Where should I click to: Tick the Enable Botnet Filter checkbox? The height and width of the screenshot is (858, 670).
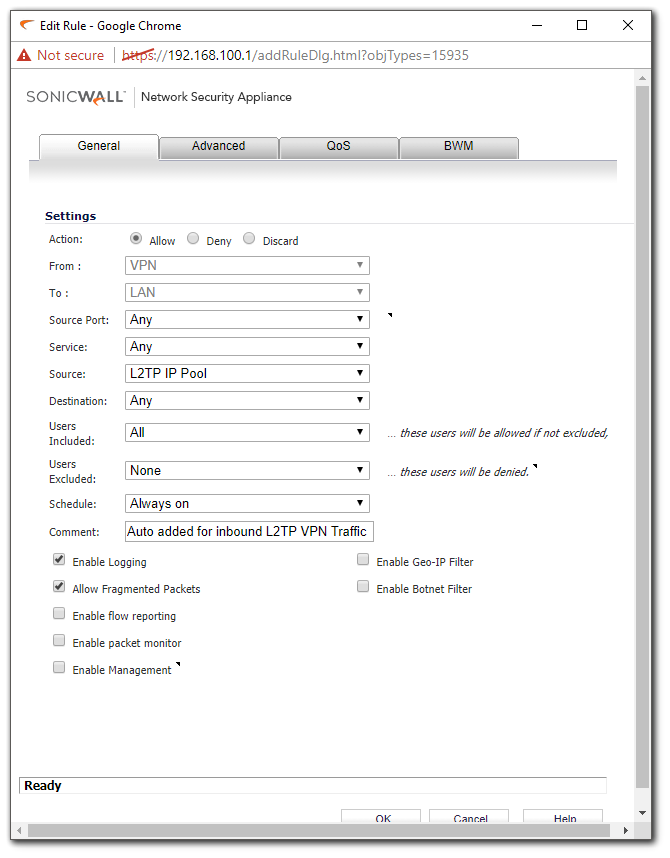363,588
